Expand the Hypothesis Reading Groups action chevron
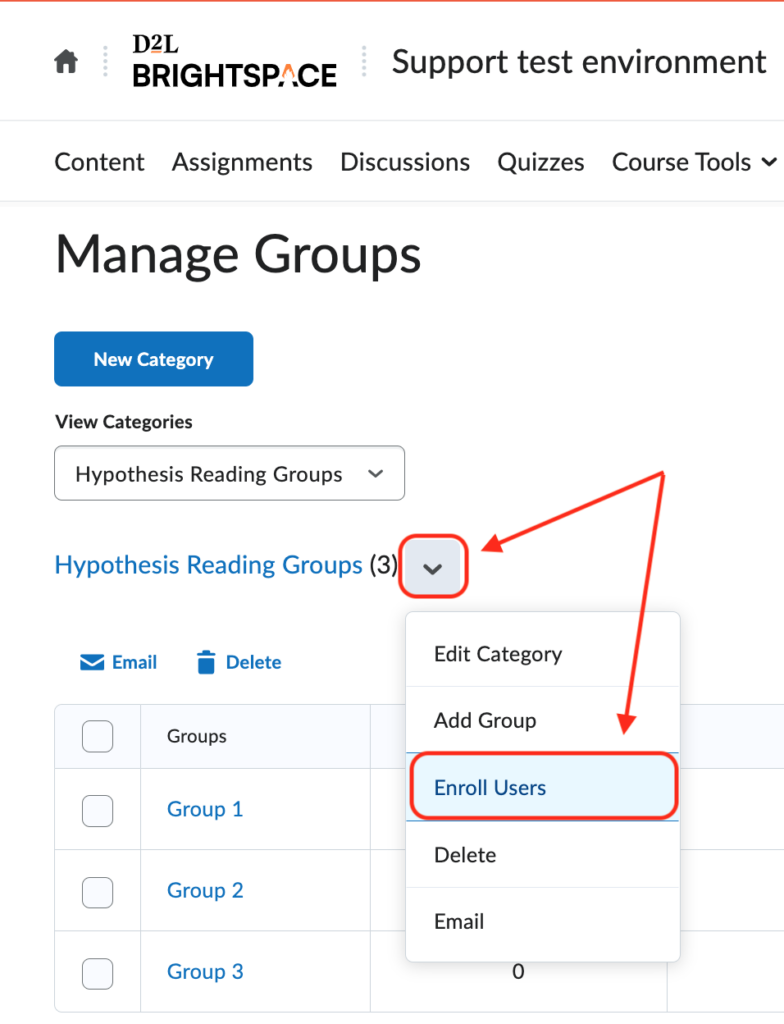784x1024 pixels. [433, 567]
